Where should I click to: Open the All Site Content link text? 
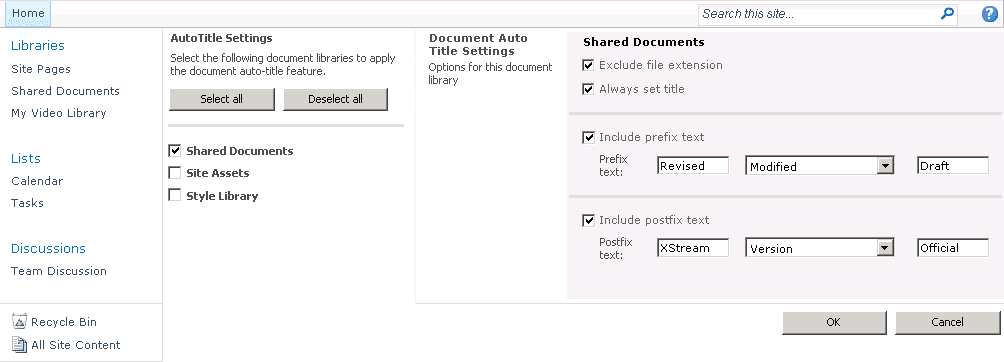click(x=76, y=345)
